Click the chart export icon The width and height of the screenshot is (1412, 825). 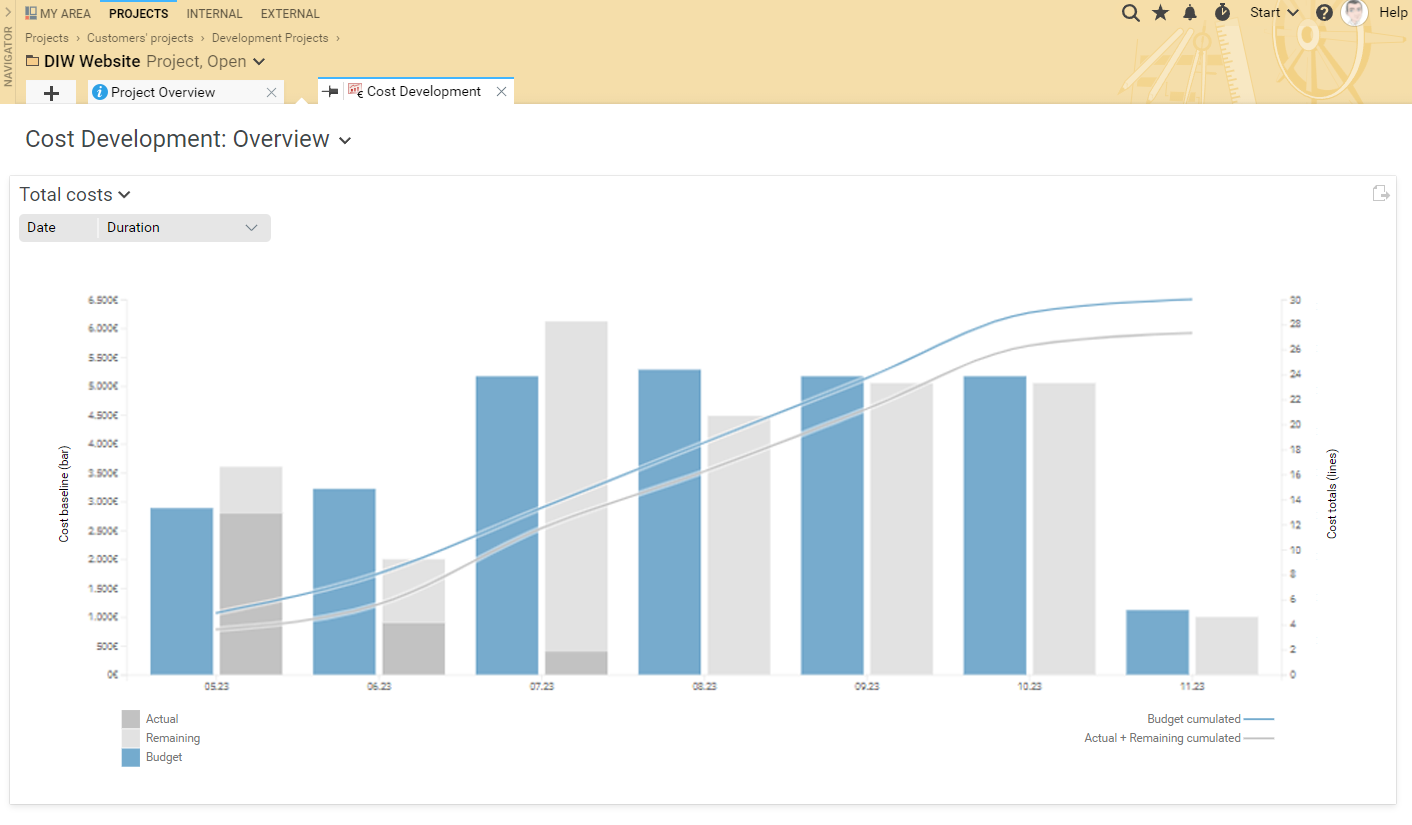pyautogui.click(x=1381, y=194)
